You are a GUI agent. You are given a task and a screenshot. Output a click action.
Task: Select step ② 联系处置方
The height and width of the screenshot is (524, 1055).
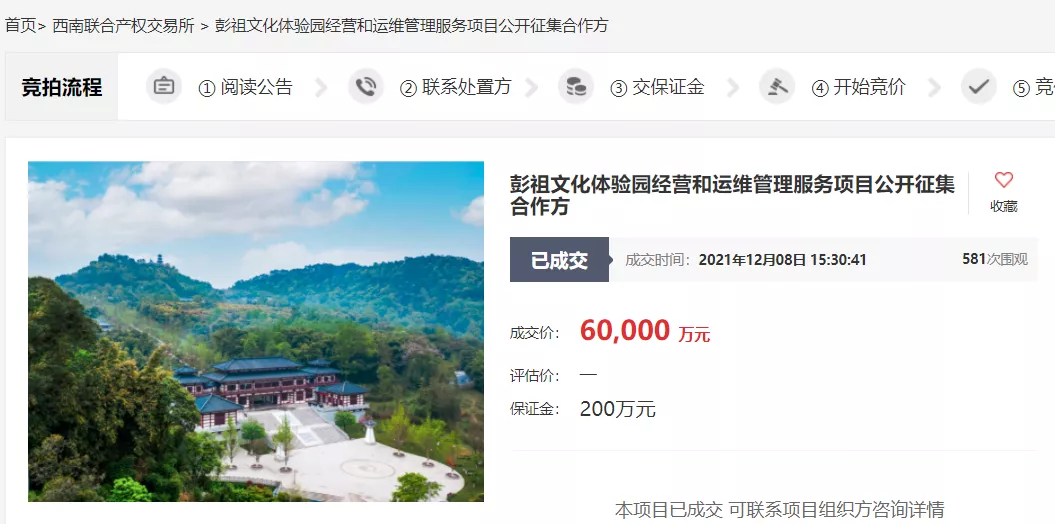pyautogui.click(x=456, y=87)
